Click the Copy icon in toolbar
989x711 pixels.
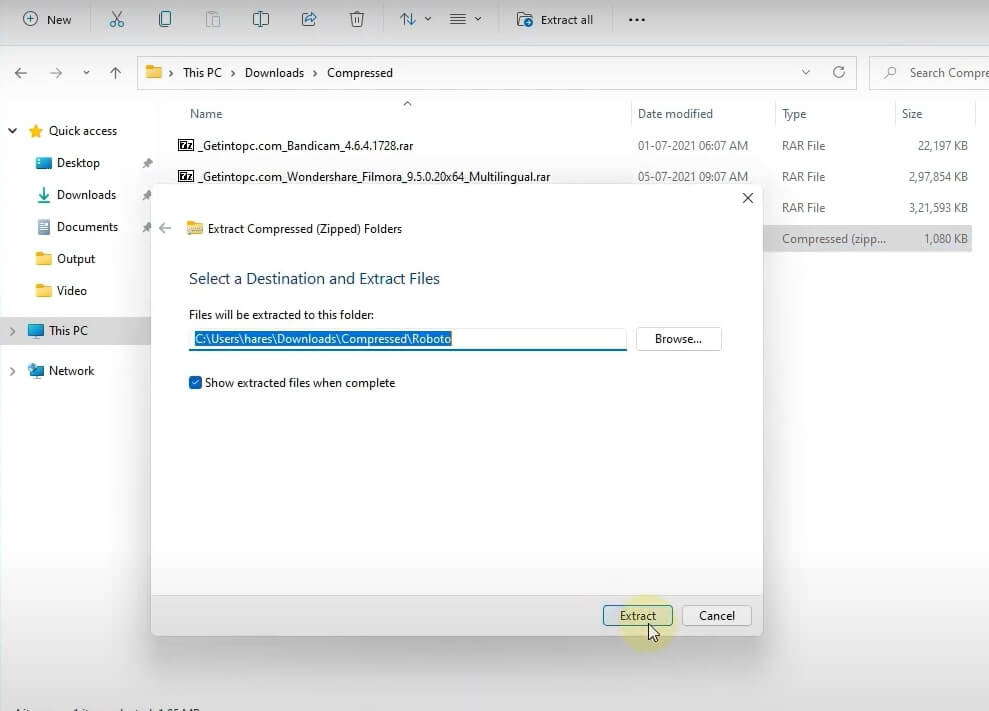(165, 19)
